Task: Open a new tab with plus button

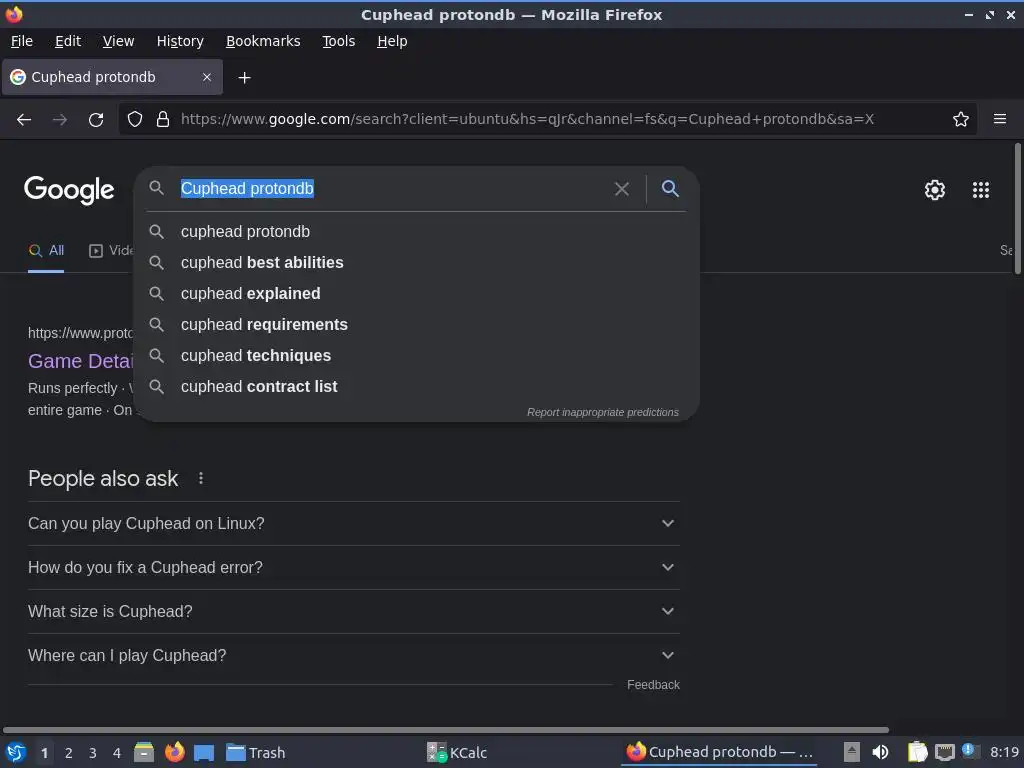Action: coord(244,78)
